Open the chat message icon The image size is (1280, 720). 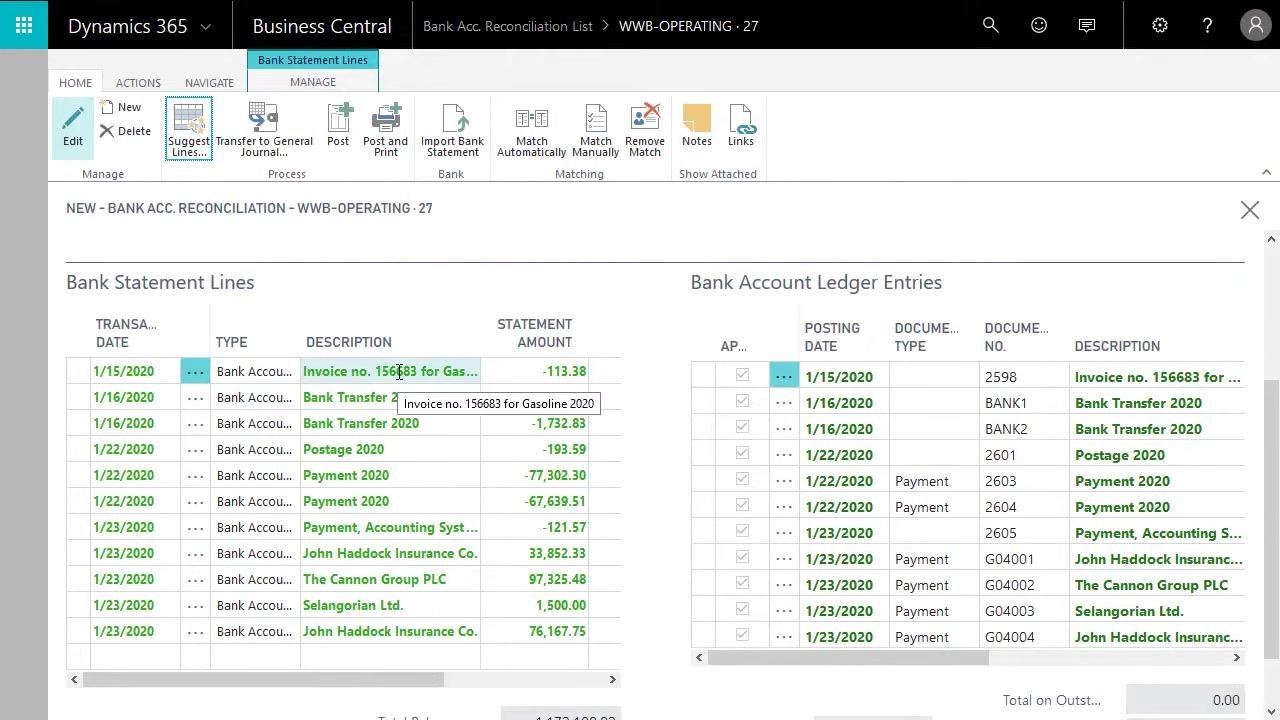pos(1087,26)
